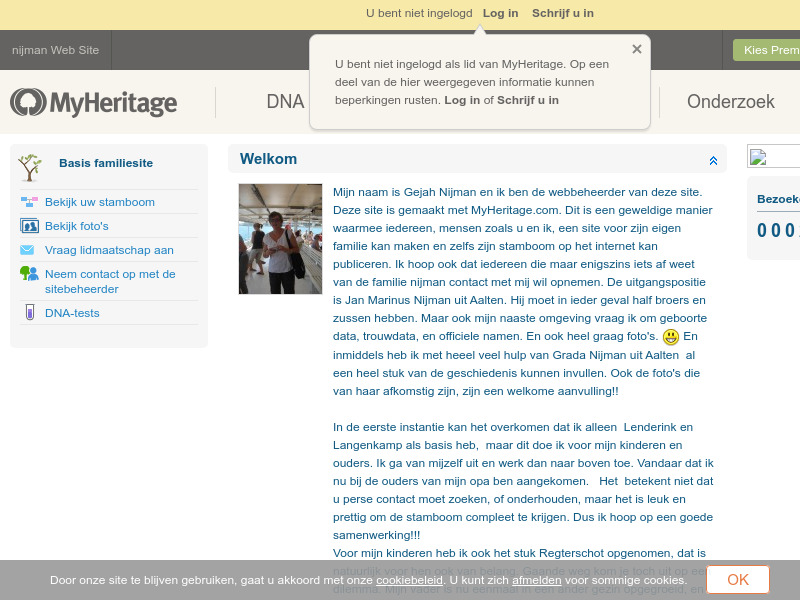Select the nijman Web Site tab
800x600 pixels.
pos(54,50)
